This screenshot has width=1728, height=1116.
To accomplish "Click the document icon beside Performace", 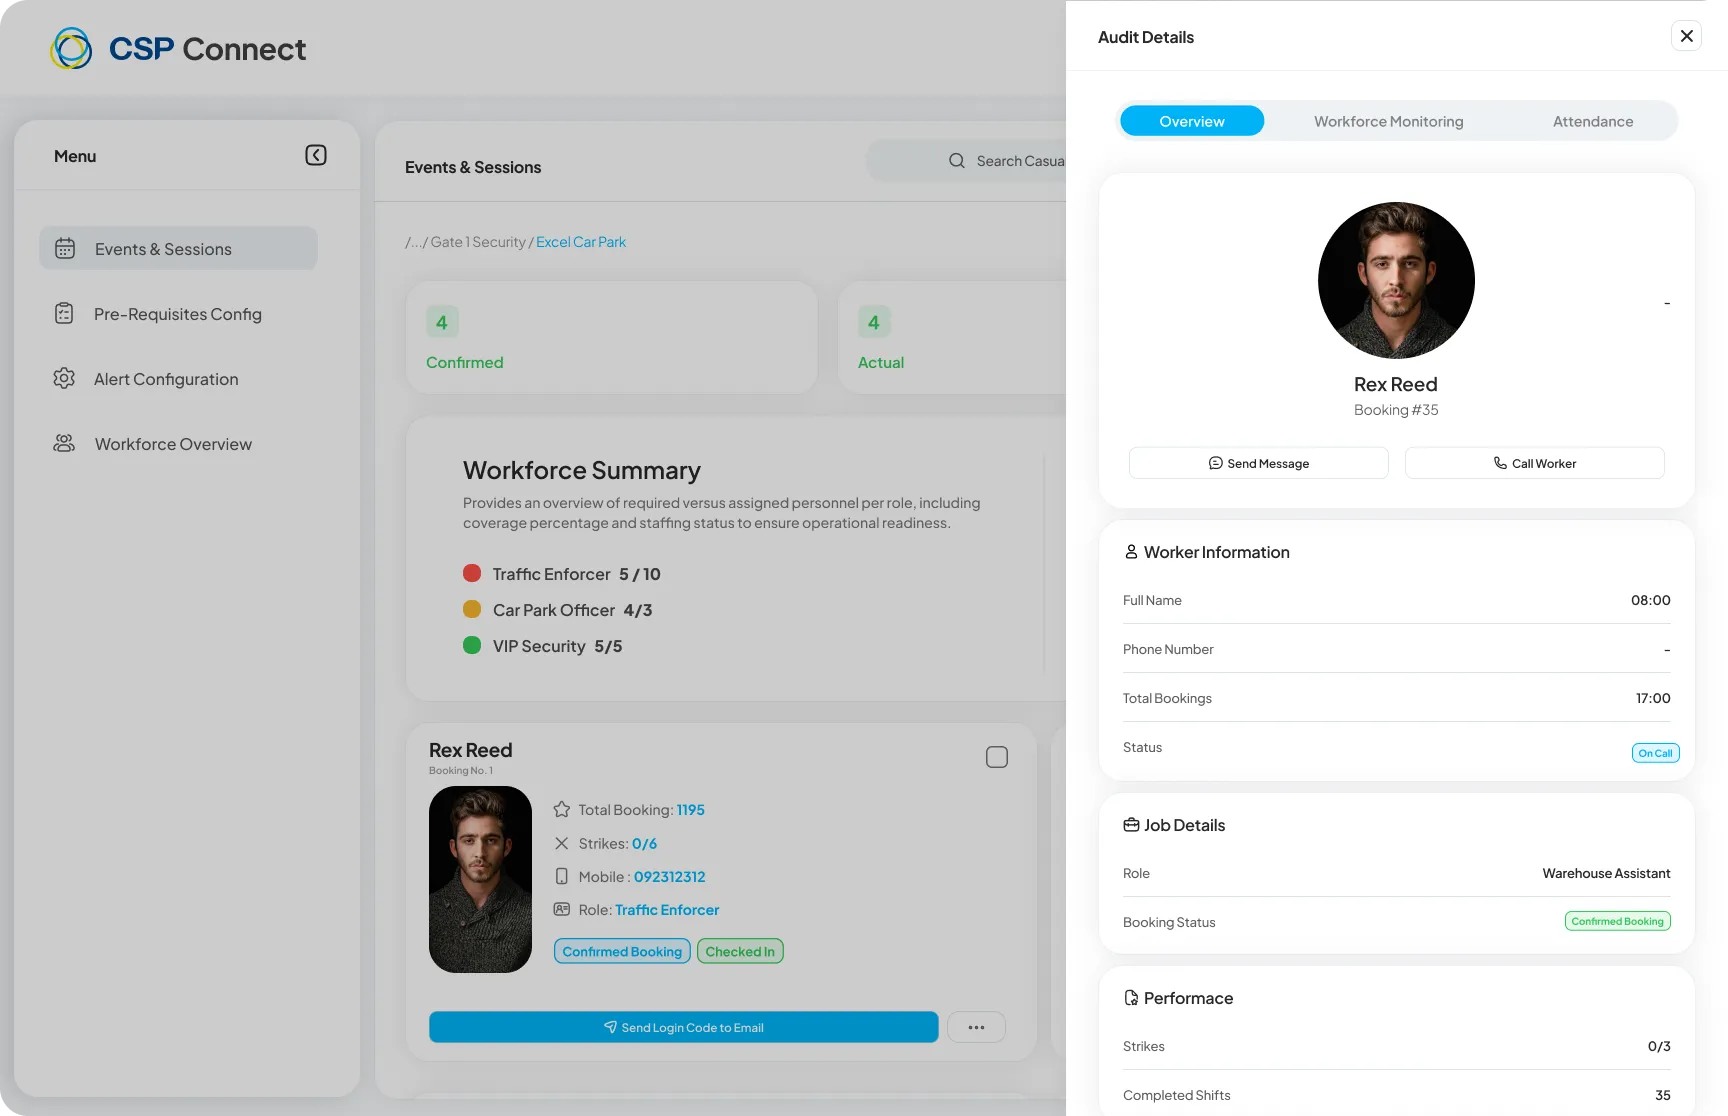I will [x=1131, y=997].
